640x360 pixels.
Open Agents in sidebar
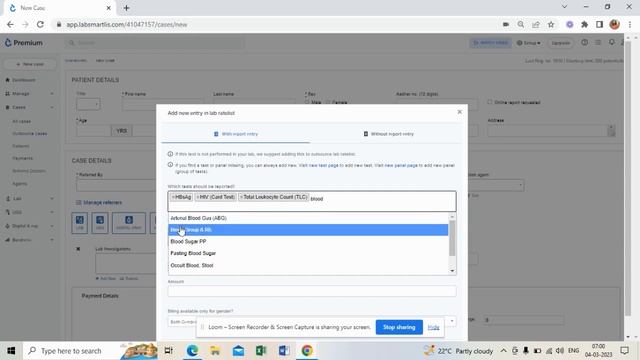(x=20, y=184)
